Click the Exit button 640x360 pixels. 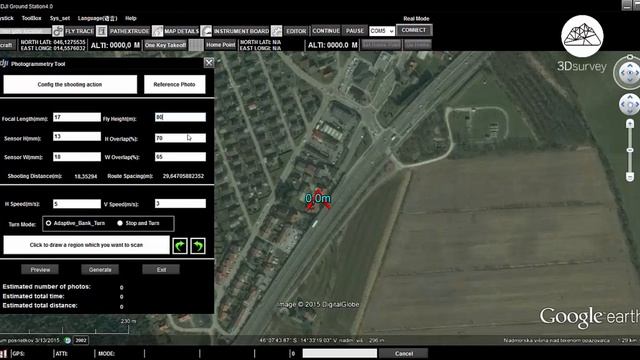(161, 269)
